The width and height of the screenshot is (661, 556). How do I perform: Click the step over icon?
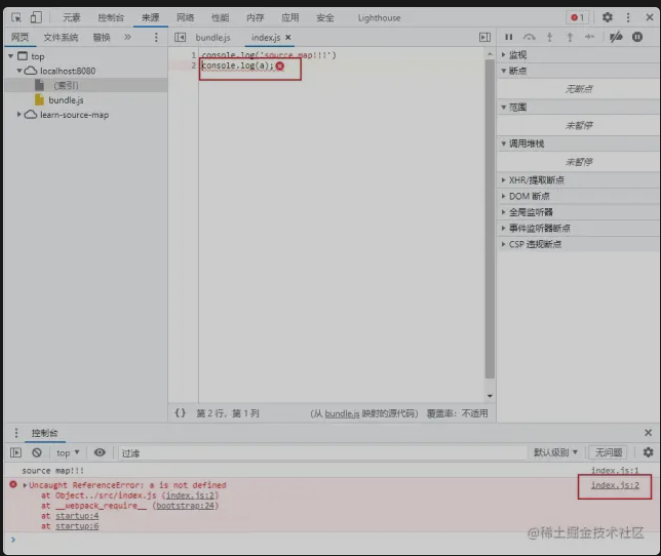(529, 37)
